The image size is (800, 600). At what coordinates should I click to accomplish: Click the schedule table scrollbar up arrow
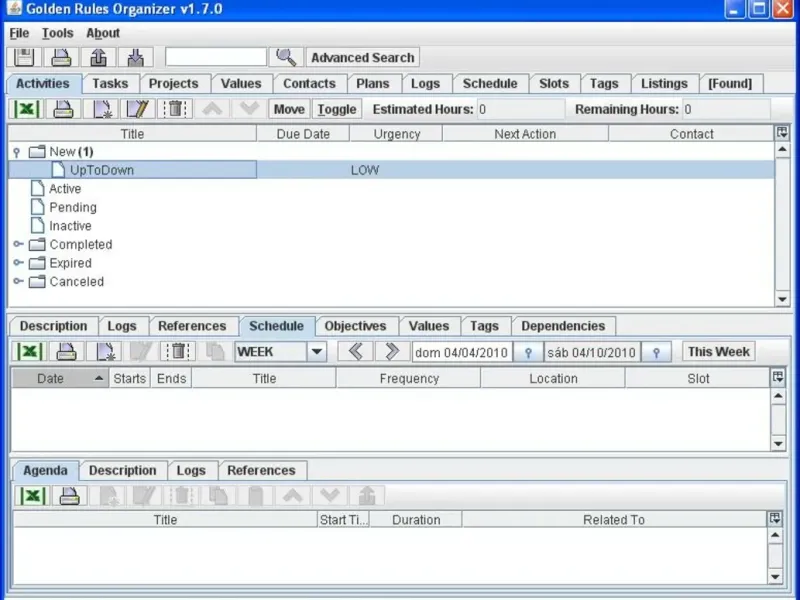(x=778, y=395)
